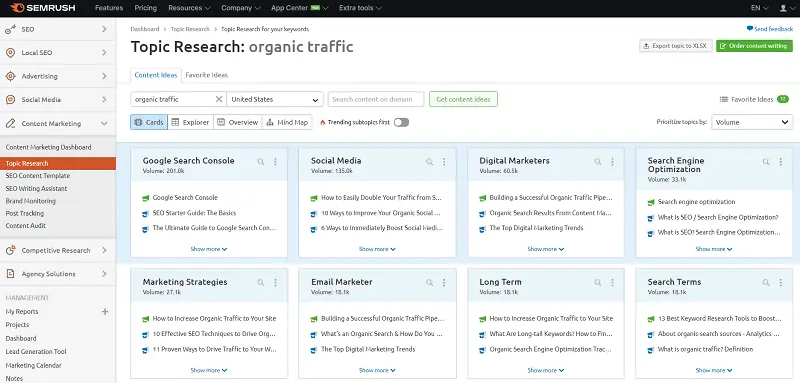Open the EN language dropdown
The width and height of the screenshot is (800, 383).
point(760,8)
